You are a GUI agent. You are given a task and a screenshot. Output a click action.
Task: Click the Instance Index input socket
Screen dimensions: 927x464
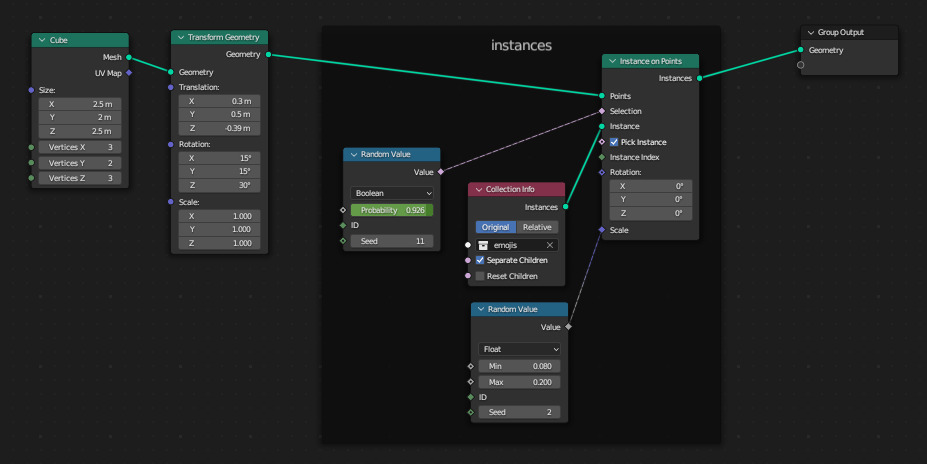(x=602, y=157)
